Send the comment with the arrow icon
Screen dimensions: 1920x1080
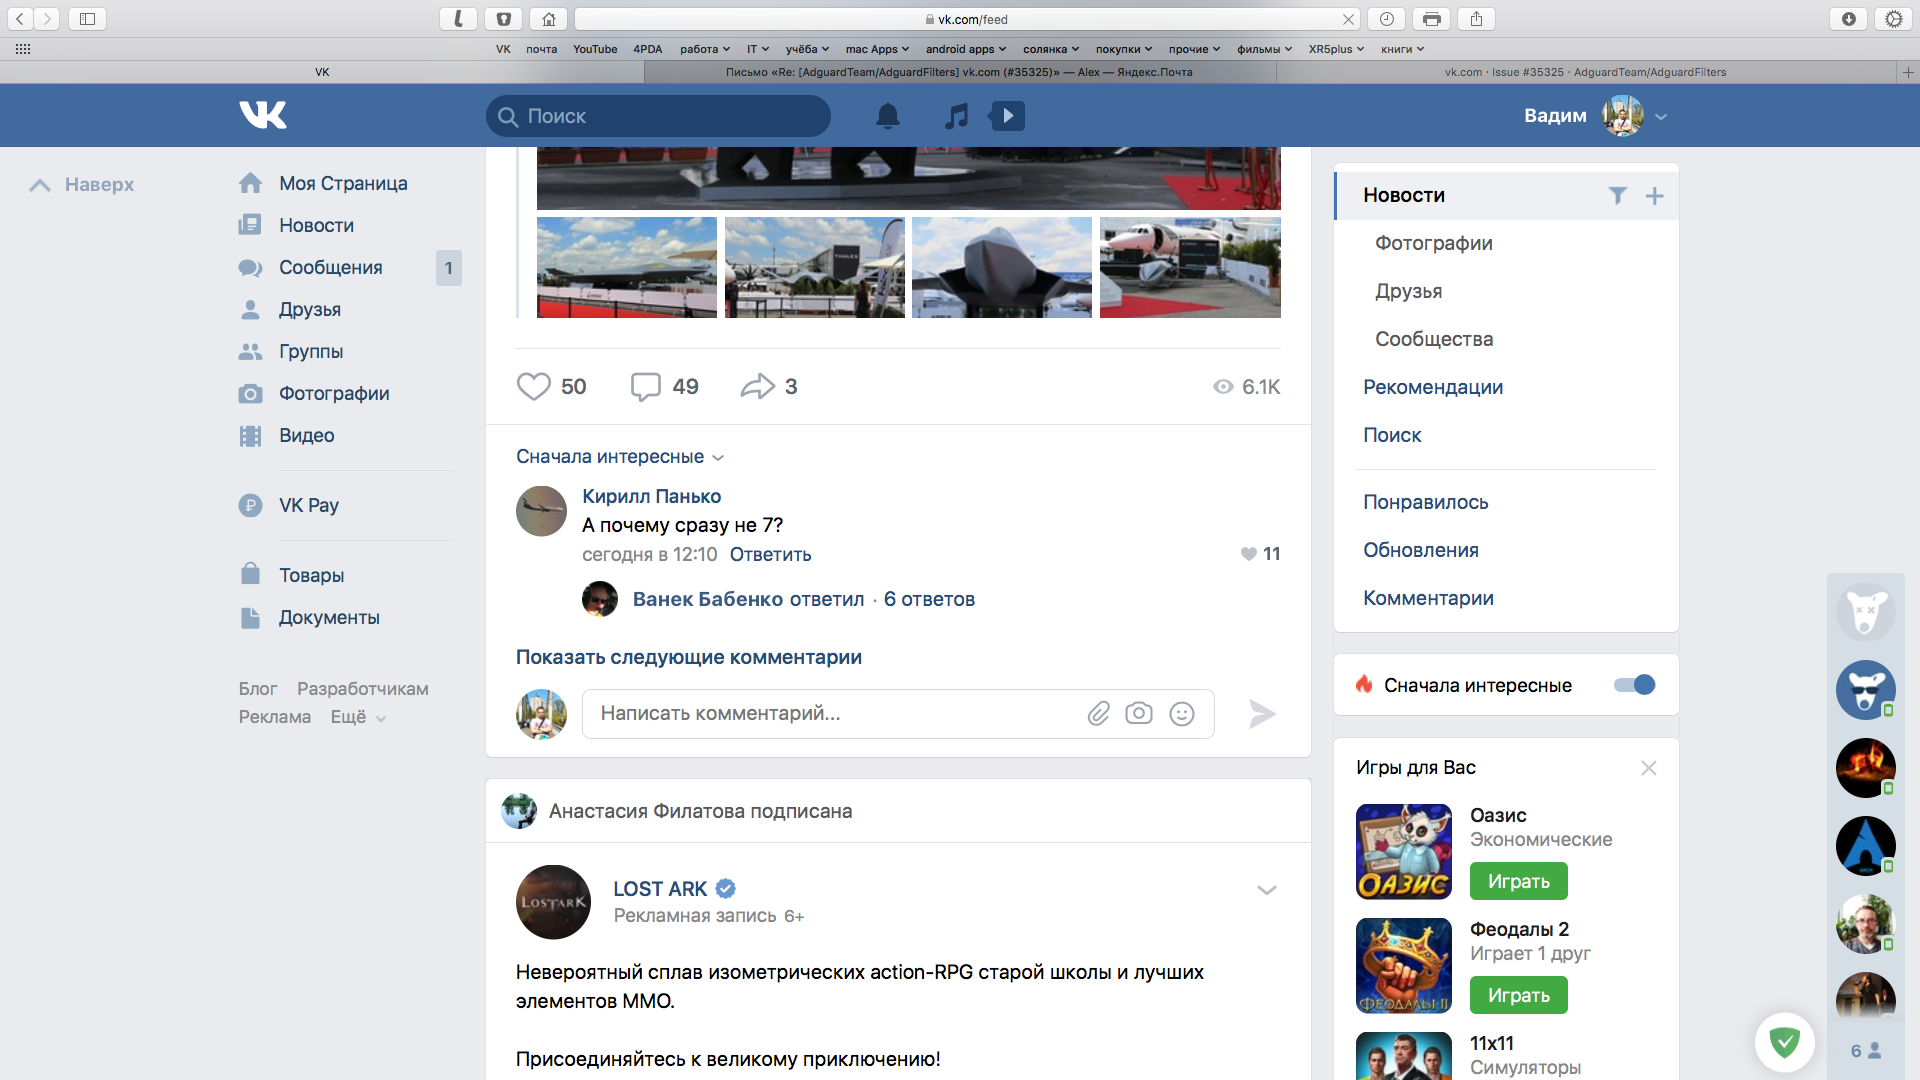tap(1262, 714)
